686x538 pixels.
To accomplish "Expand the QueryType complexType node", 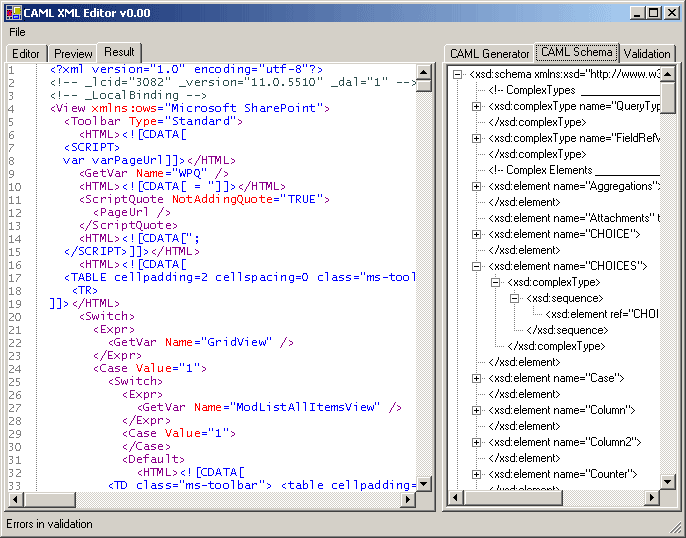I will (476, 106).
